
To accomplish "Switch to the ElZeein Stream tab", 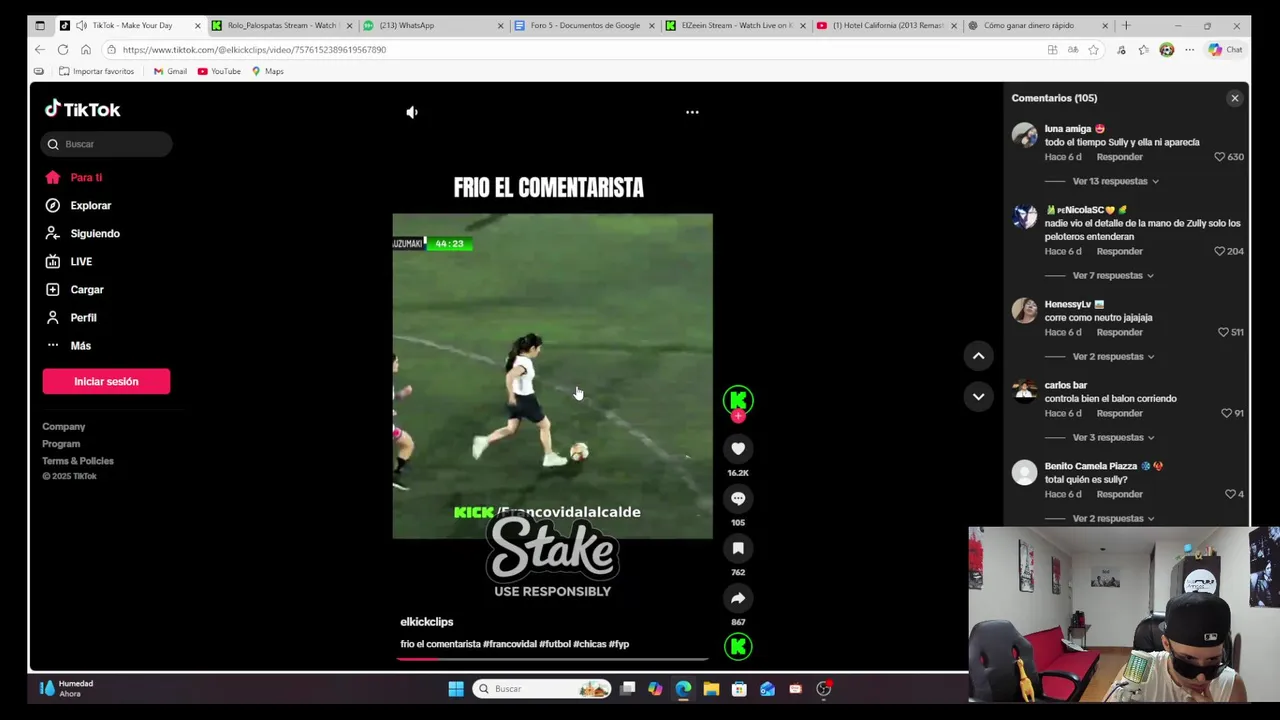I will pos(734,25).
